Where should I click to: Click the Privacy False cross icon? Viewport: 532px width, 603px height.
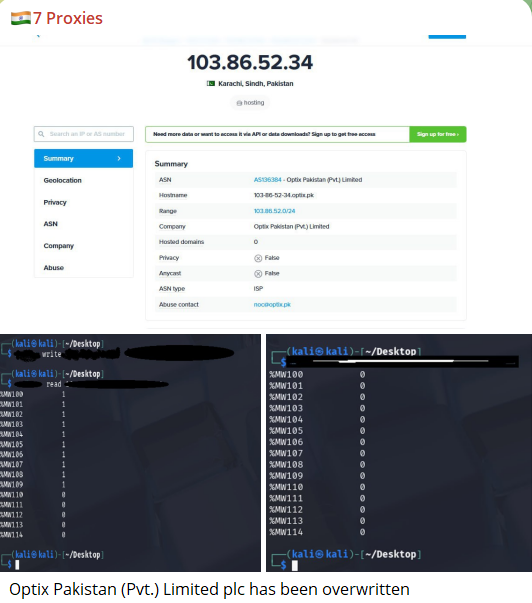click(x=258, y=258)
